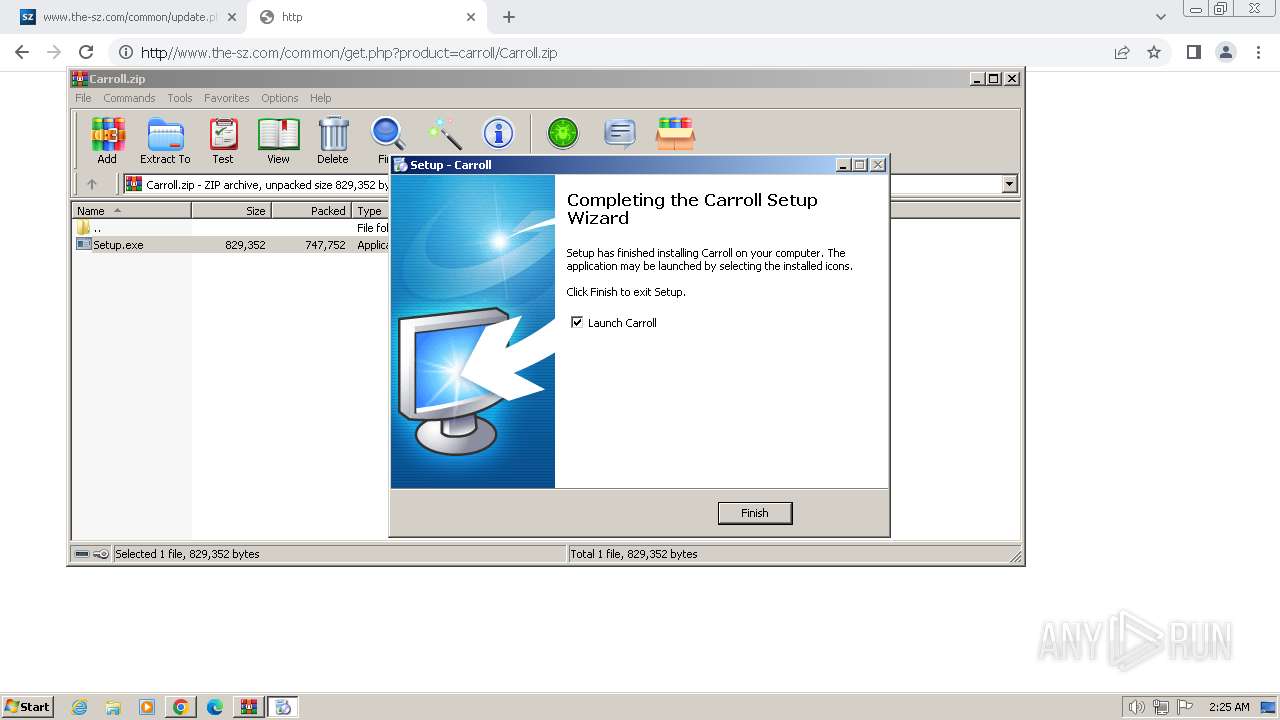This screenshot has height=720, width=1280.
Task: Click the browser address URL field
Action: click(620, 52)
